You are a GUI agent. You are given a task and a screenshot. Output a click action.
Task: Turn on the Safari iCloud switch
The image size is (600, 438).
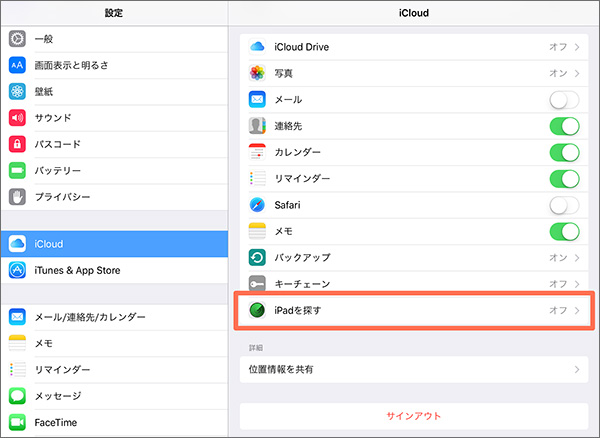click(564, 205)
